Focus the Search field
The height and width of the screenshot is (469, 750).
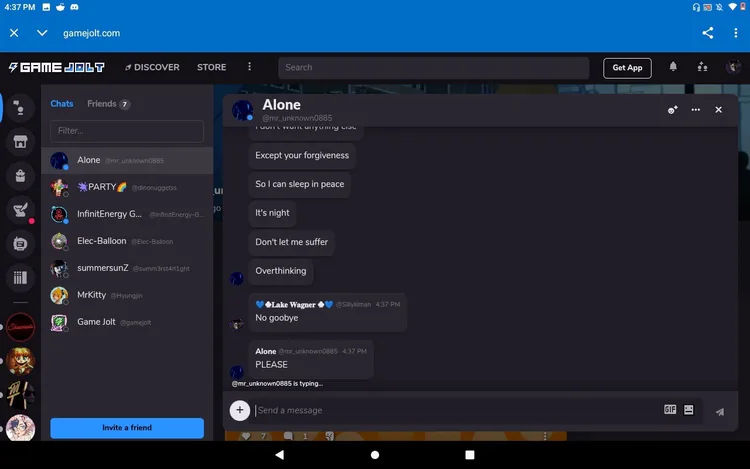(x=433, y=67)
